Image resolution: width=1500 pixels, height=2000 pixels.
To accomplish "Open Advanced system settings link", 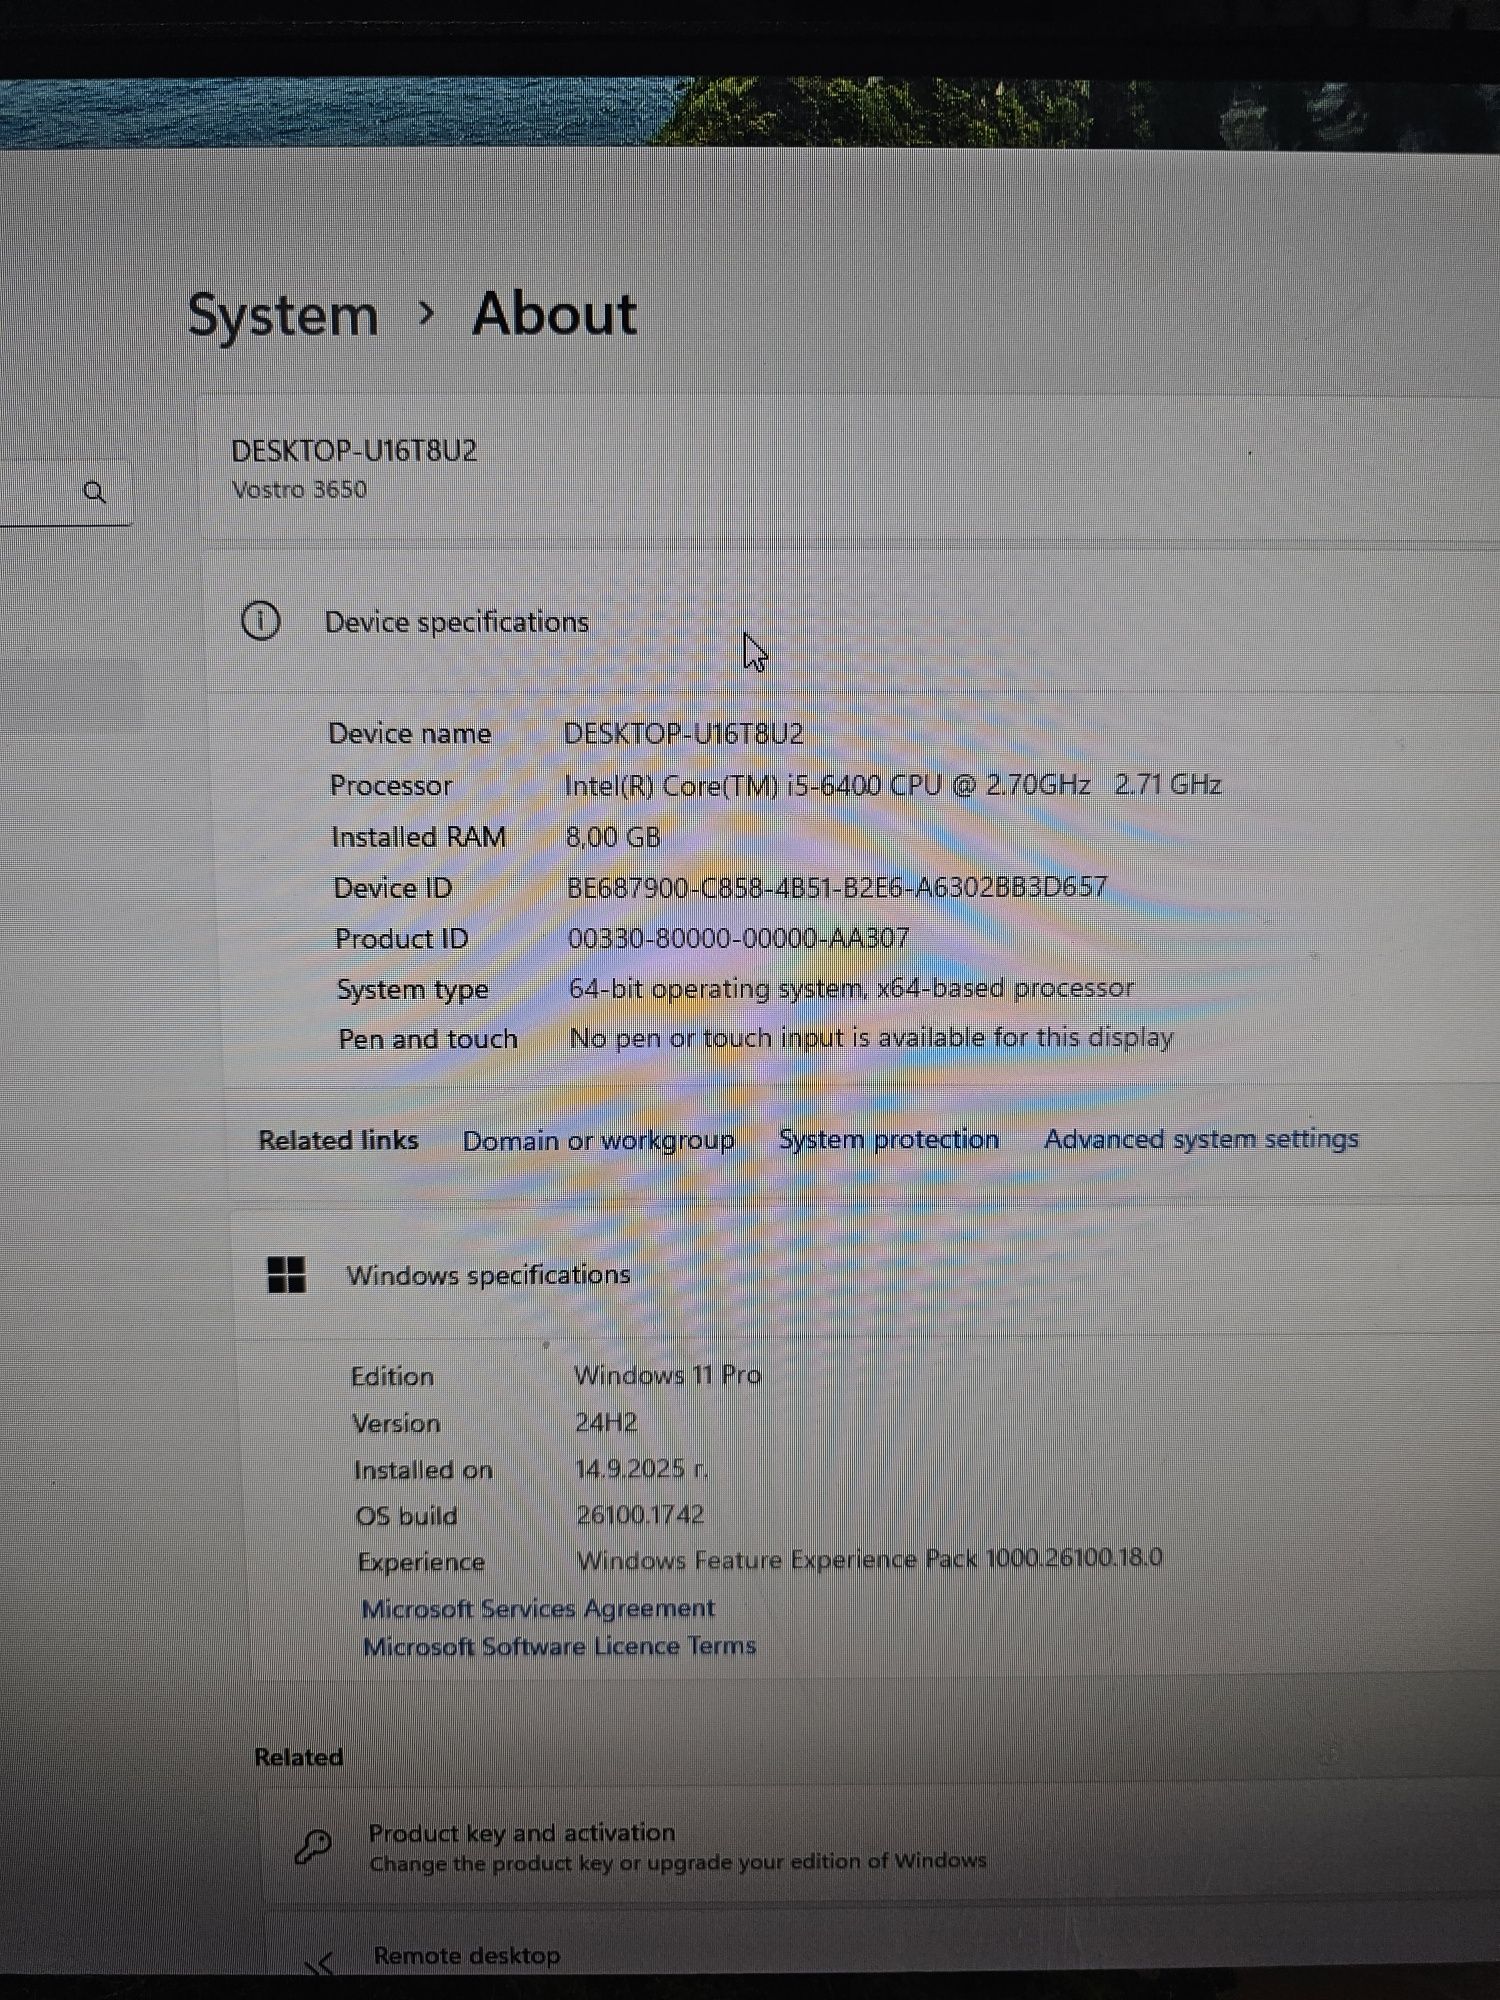I will (1201, 1139).
